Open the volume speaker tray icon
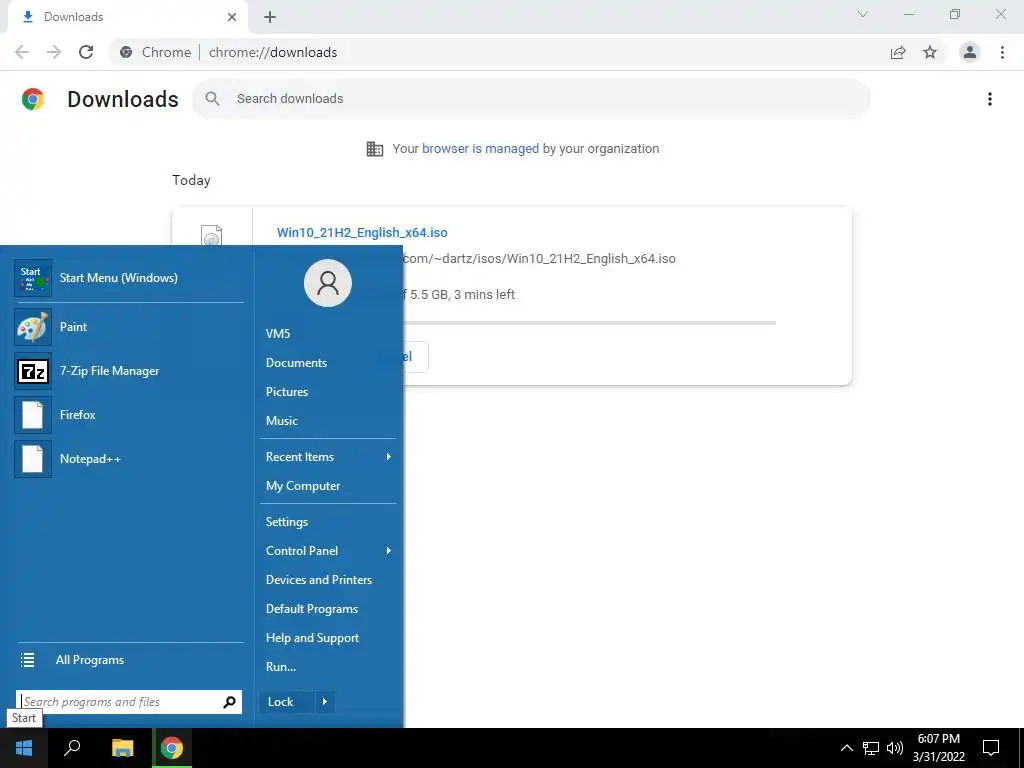The height and width of the screenshot is (768, 1024). click(x=895, y=748)
